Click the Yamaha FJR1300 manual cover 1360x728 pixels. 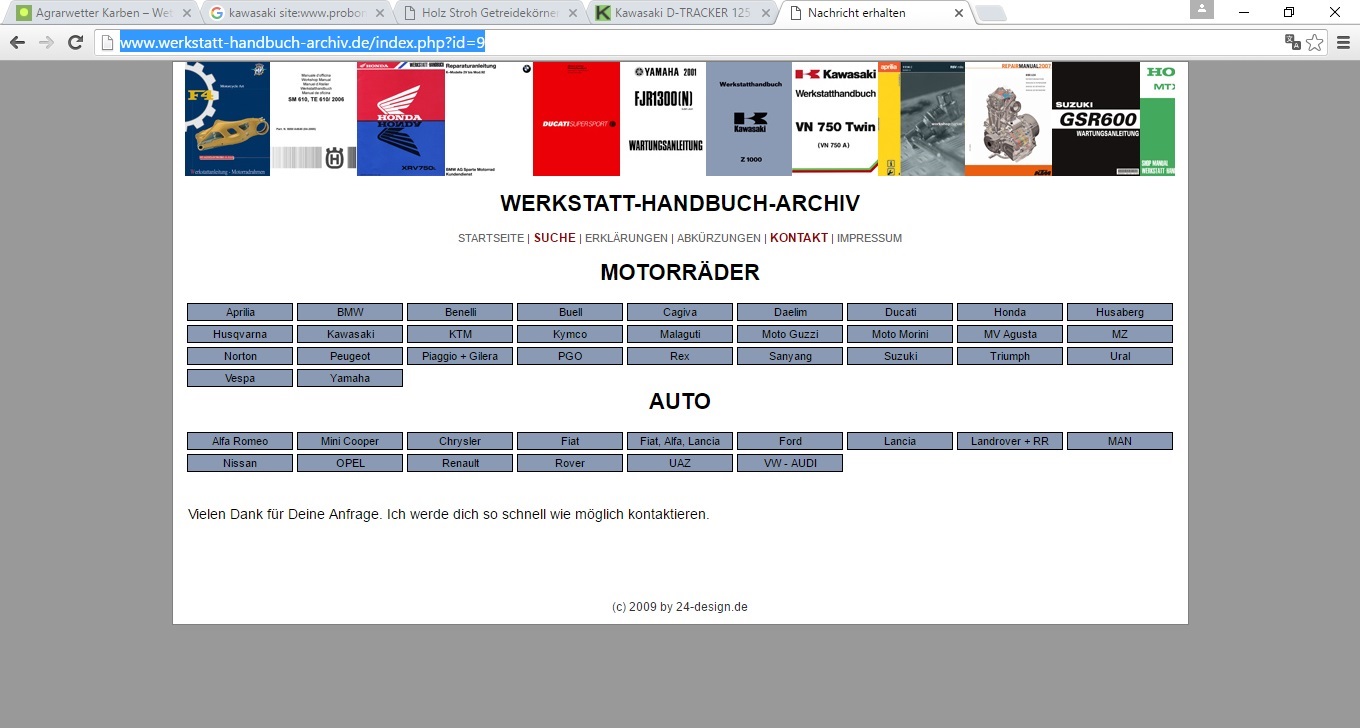click(x=663, y=119)
